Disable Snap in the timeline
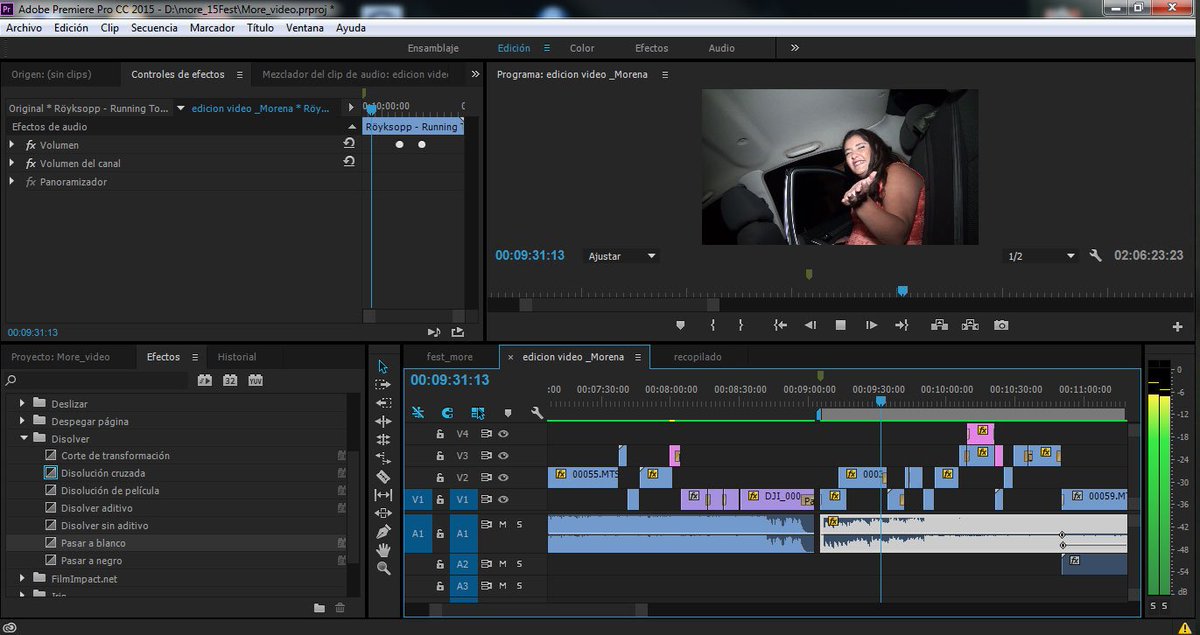Screen dimensions: 1200x635 click(x=446, y=412)
